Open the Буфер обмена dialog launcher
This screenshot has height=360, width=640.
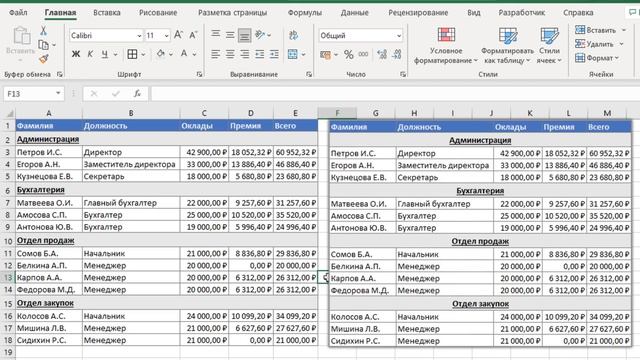pos(60,74)
